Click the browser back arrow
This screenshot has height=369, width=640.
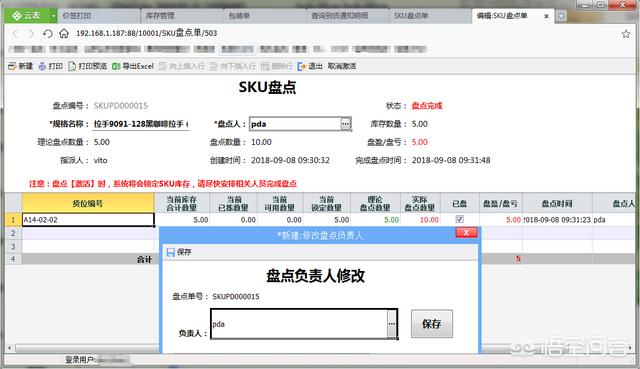coord(16,33)
